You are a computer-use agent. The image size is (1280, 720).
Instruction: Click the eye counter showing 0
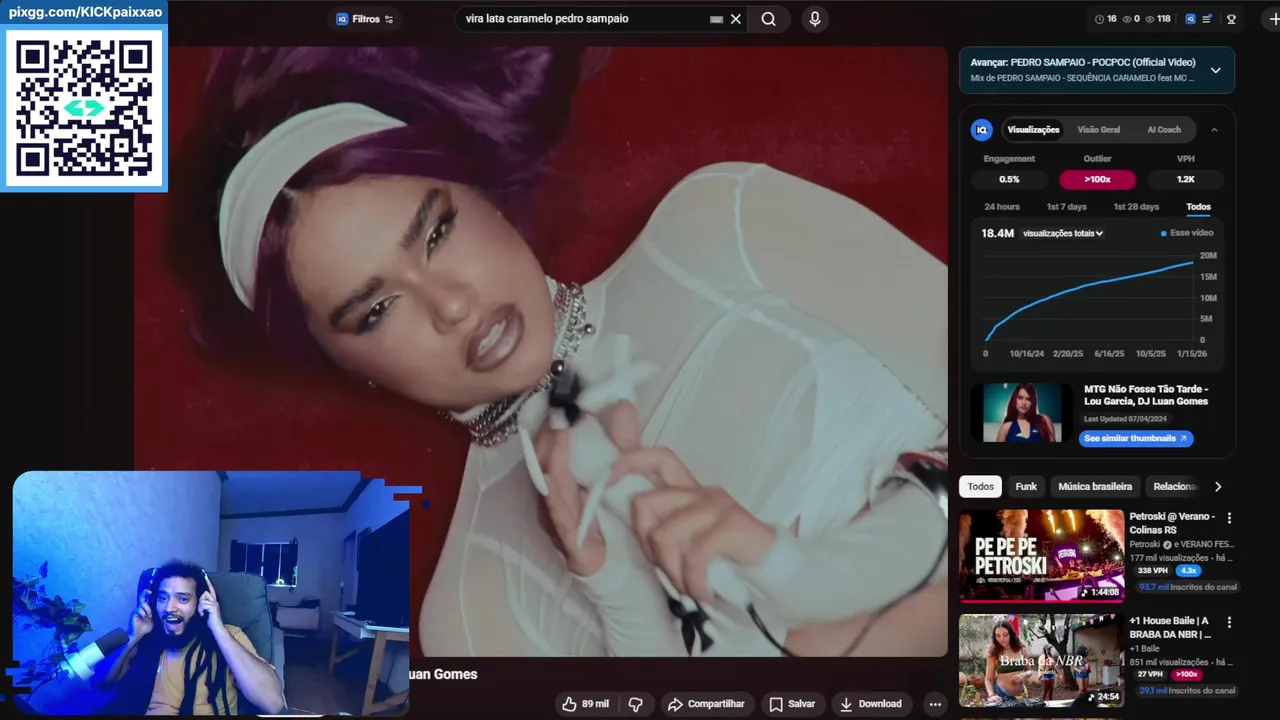(x=1131, y=19)
